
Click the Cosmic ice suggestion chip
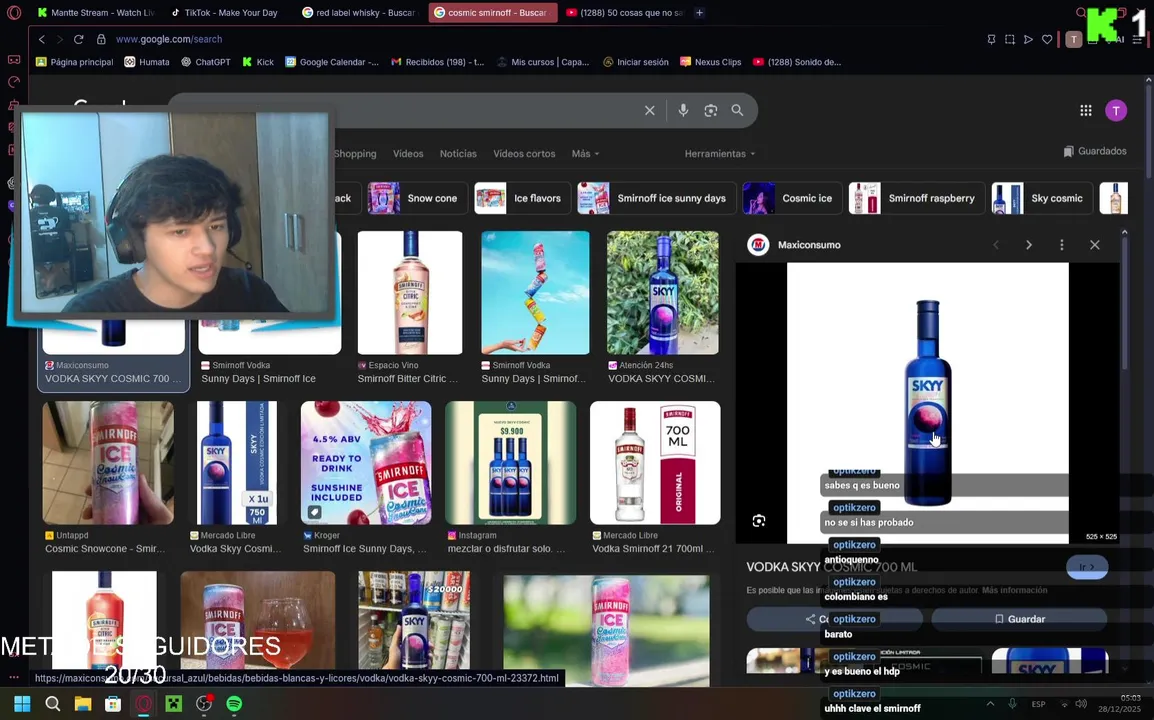(x=792, y=198)
